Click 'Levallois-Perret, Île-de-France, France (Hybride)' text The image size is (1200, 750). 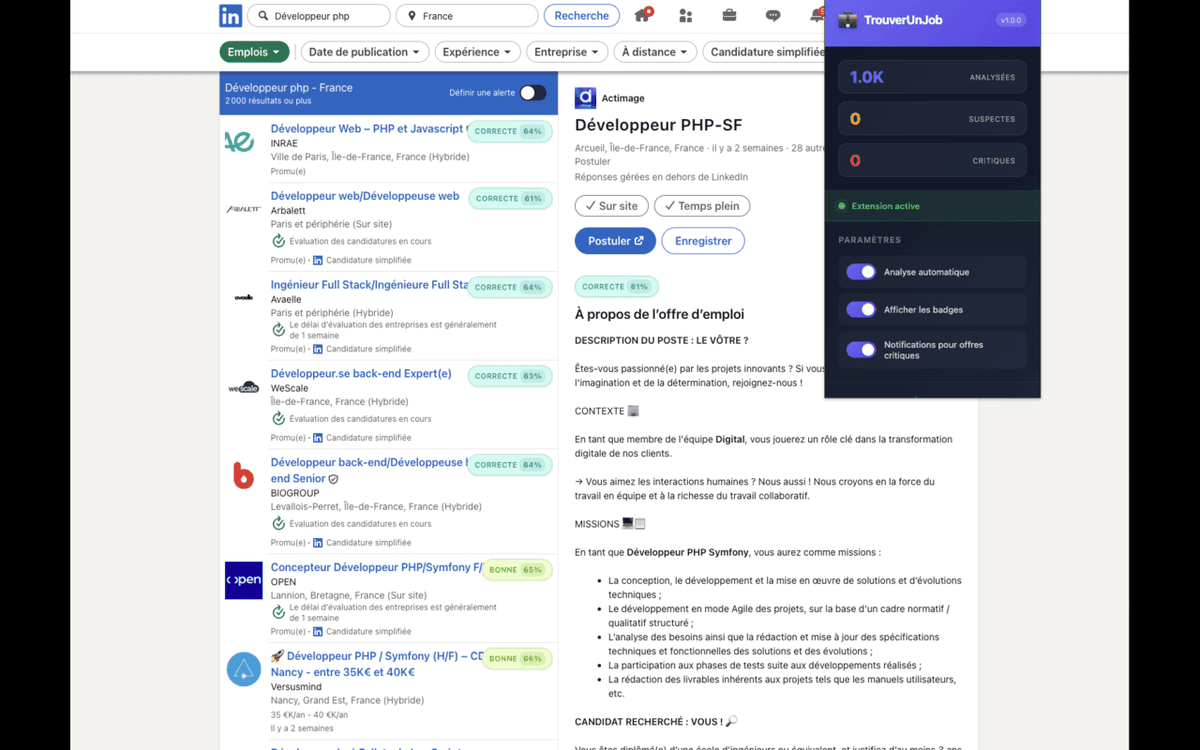click(376, 507)
